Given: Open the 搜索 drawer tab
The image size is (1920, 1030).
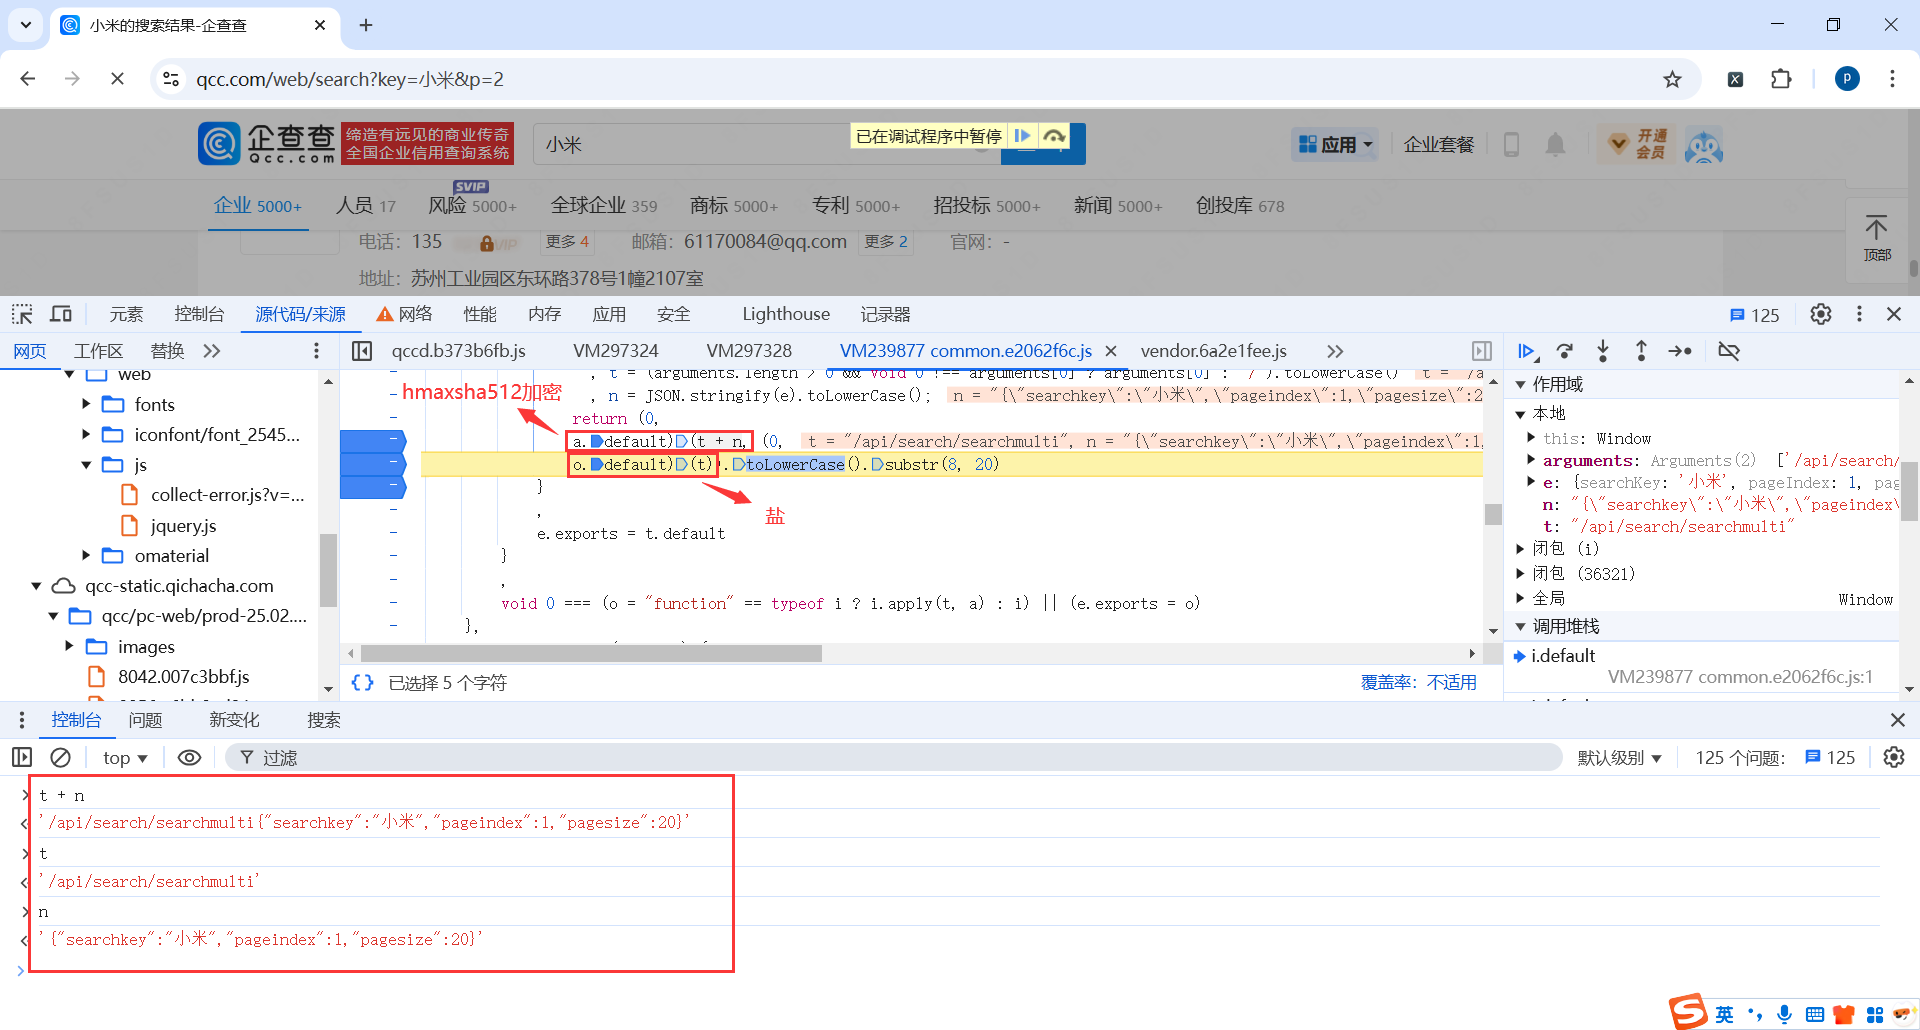Looking at the screenshot, I should pos(324,720).
